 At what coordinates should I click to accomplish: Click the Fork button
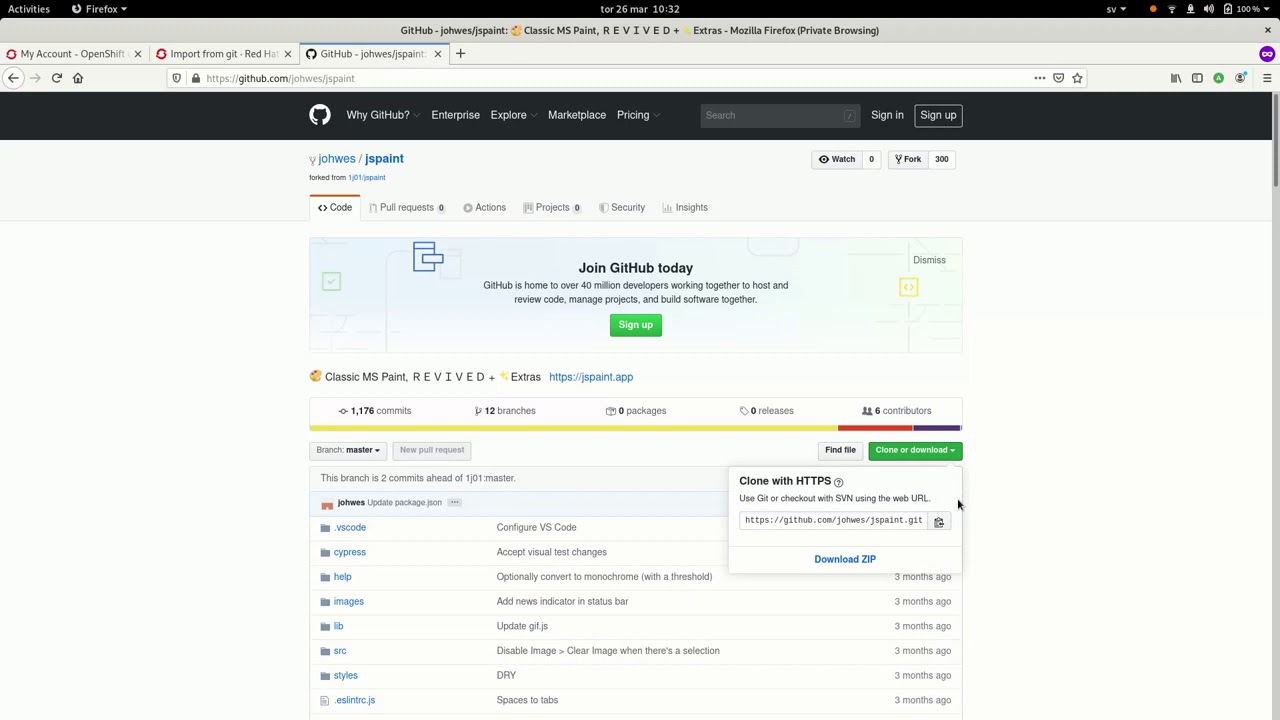[x=908, y=159]
